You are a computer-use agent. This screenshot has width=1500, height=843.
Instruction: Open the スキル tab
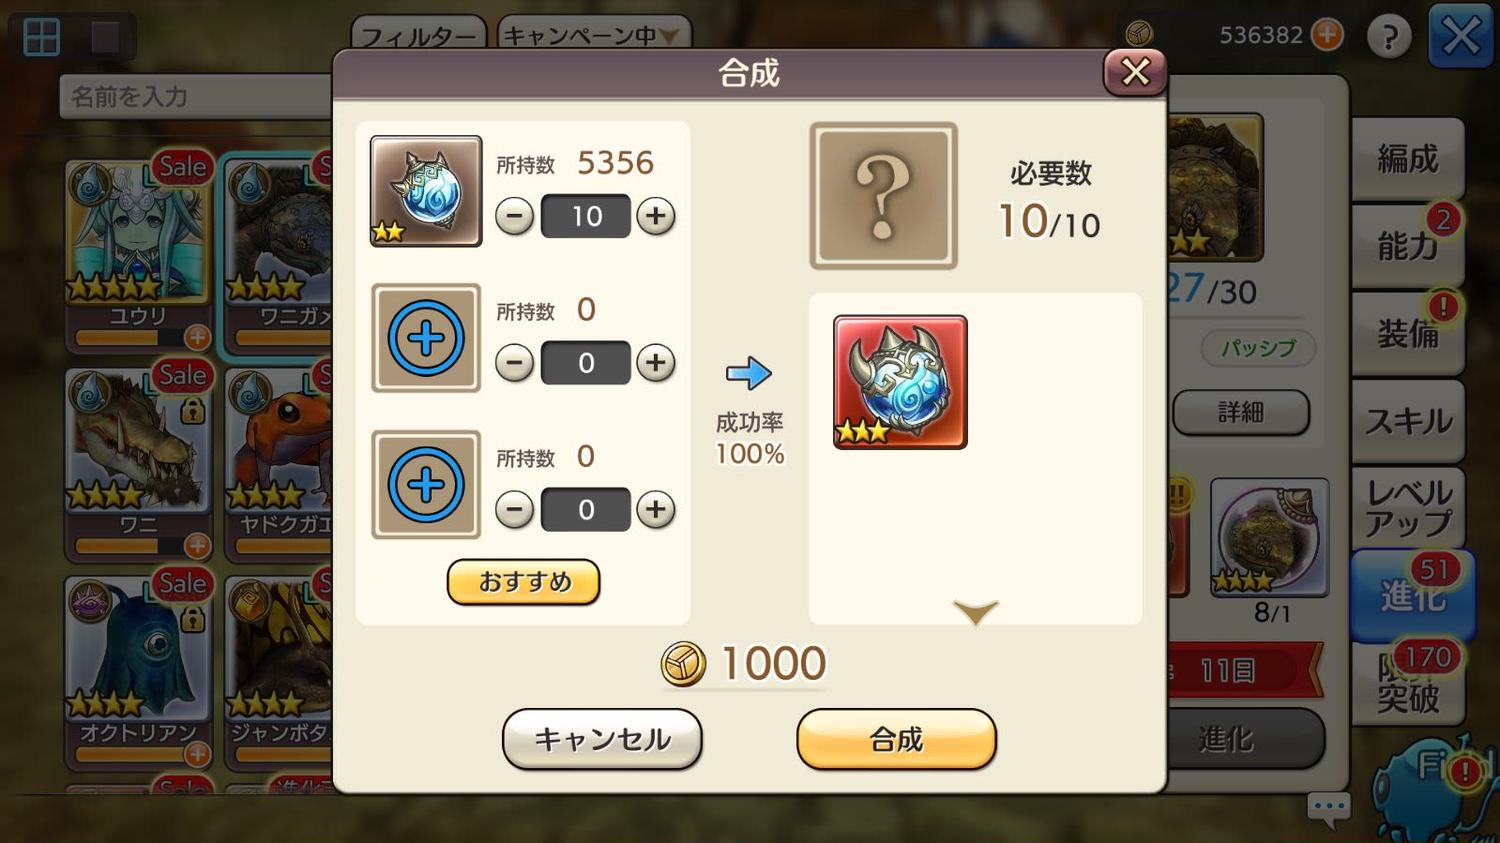[x=1406, y=421]
